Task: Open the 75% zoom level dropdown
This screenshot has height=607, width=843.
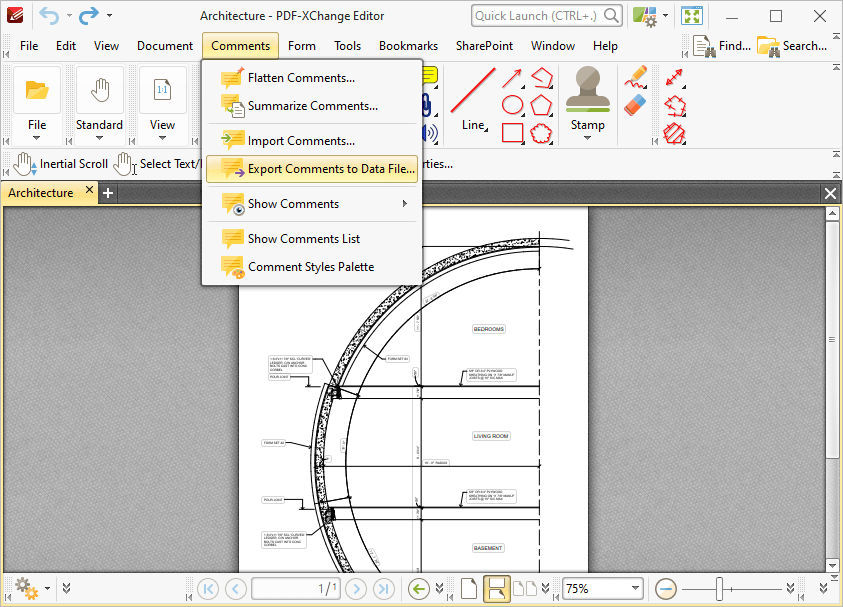Action: [x=634, y=589]
